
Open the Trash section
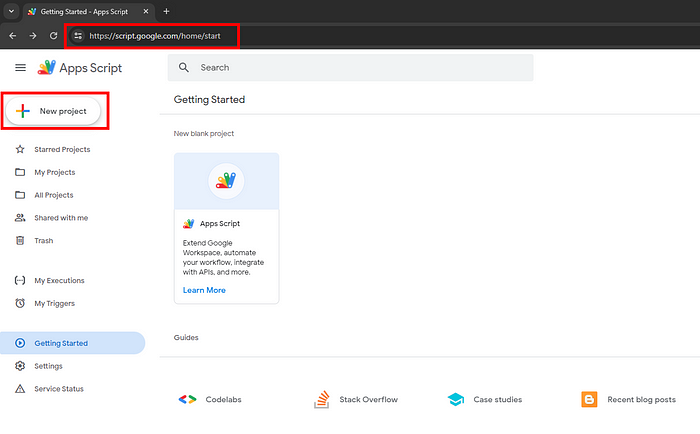(x=44, y=241)
